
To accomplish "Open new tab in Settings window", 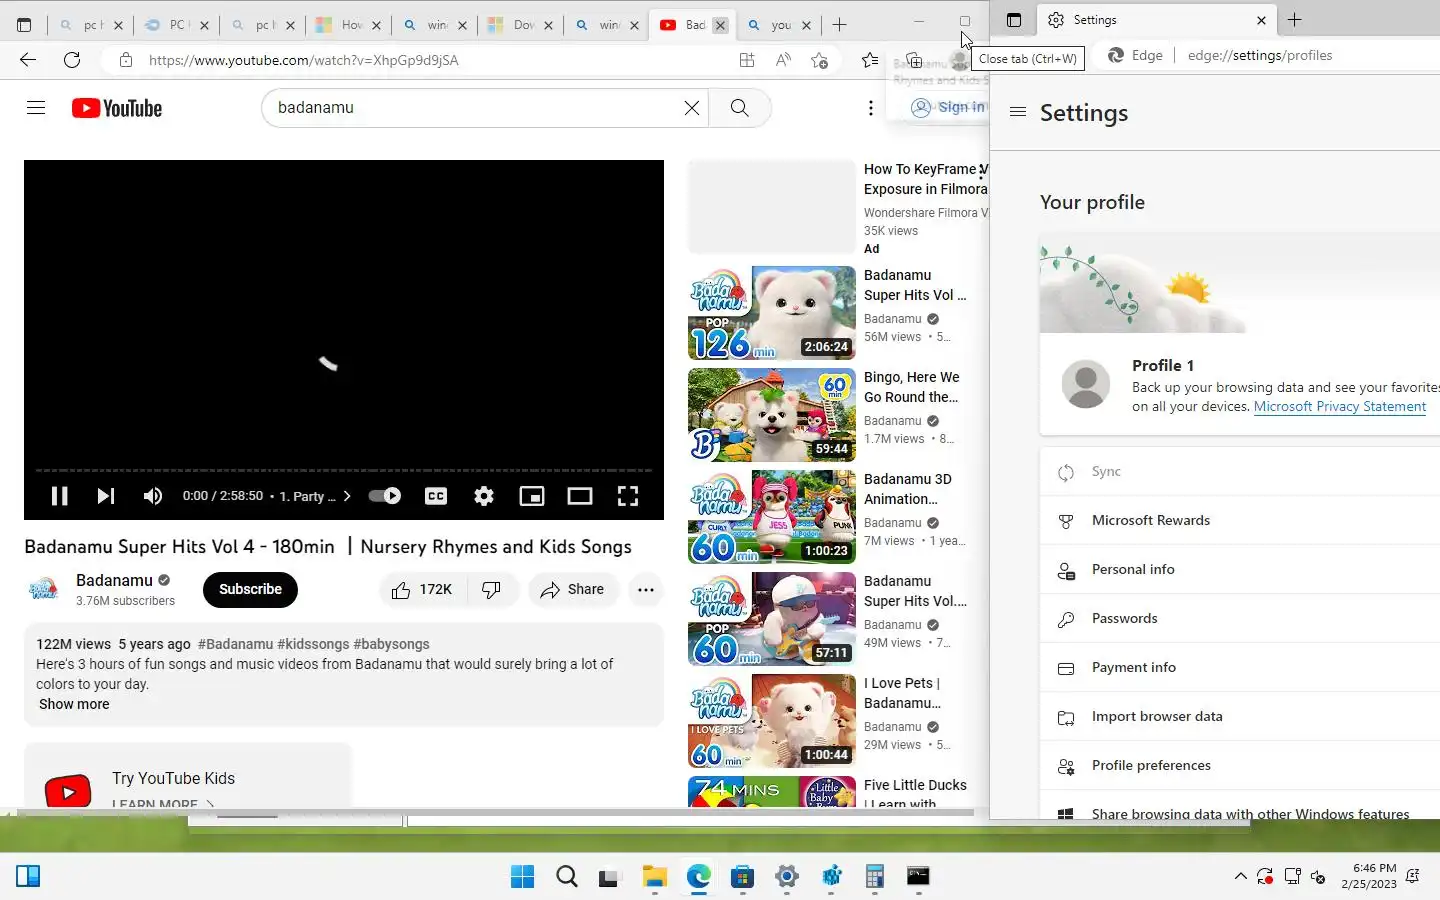I will click(1294, 20).
